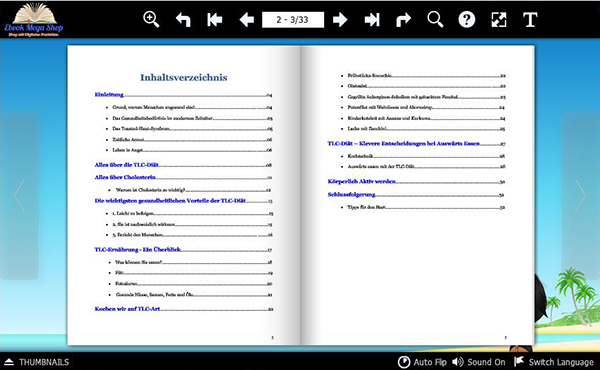Screen dimensions: 600x370
Task: Click the zoom in magnifier icon
Action: coord(151,20)
